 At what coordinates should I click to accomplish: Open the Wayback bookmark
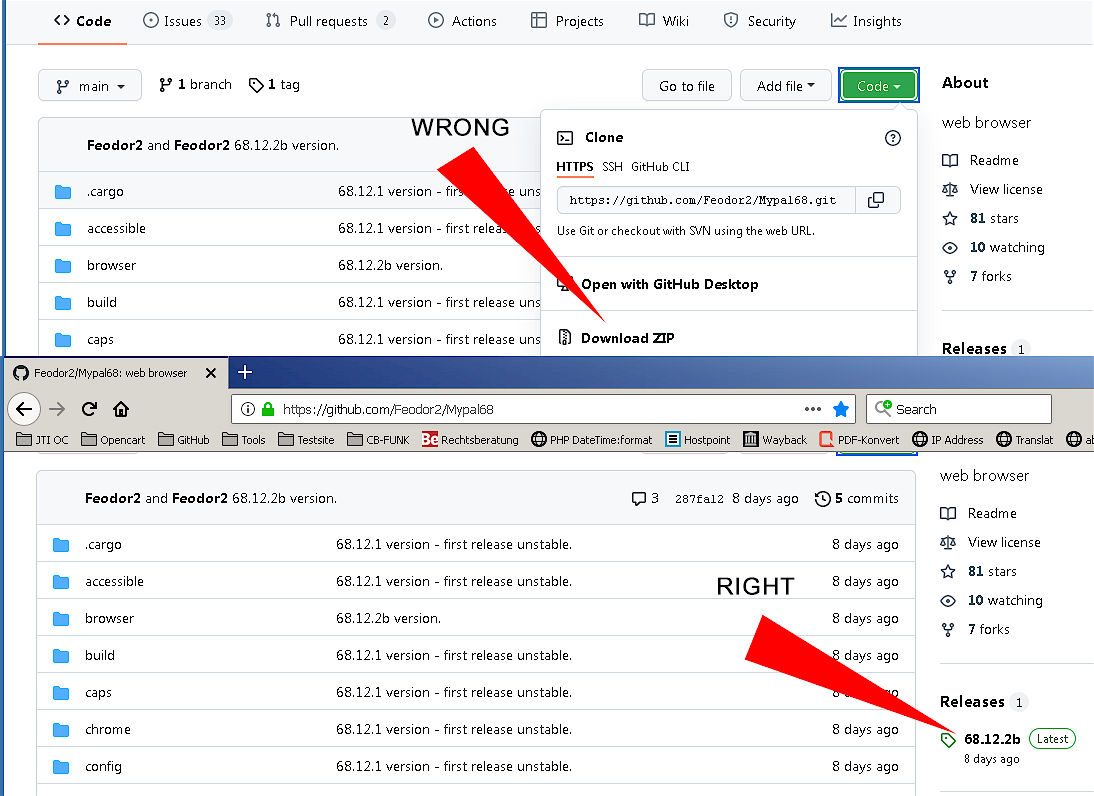(775, 440)
